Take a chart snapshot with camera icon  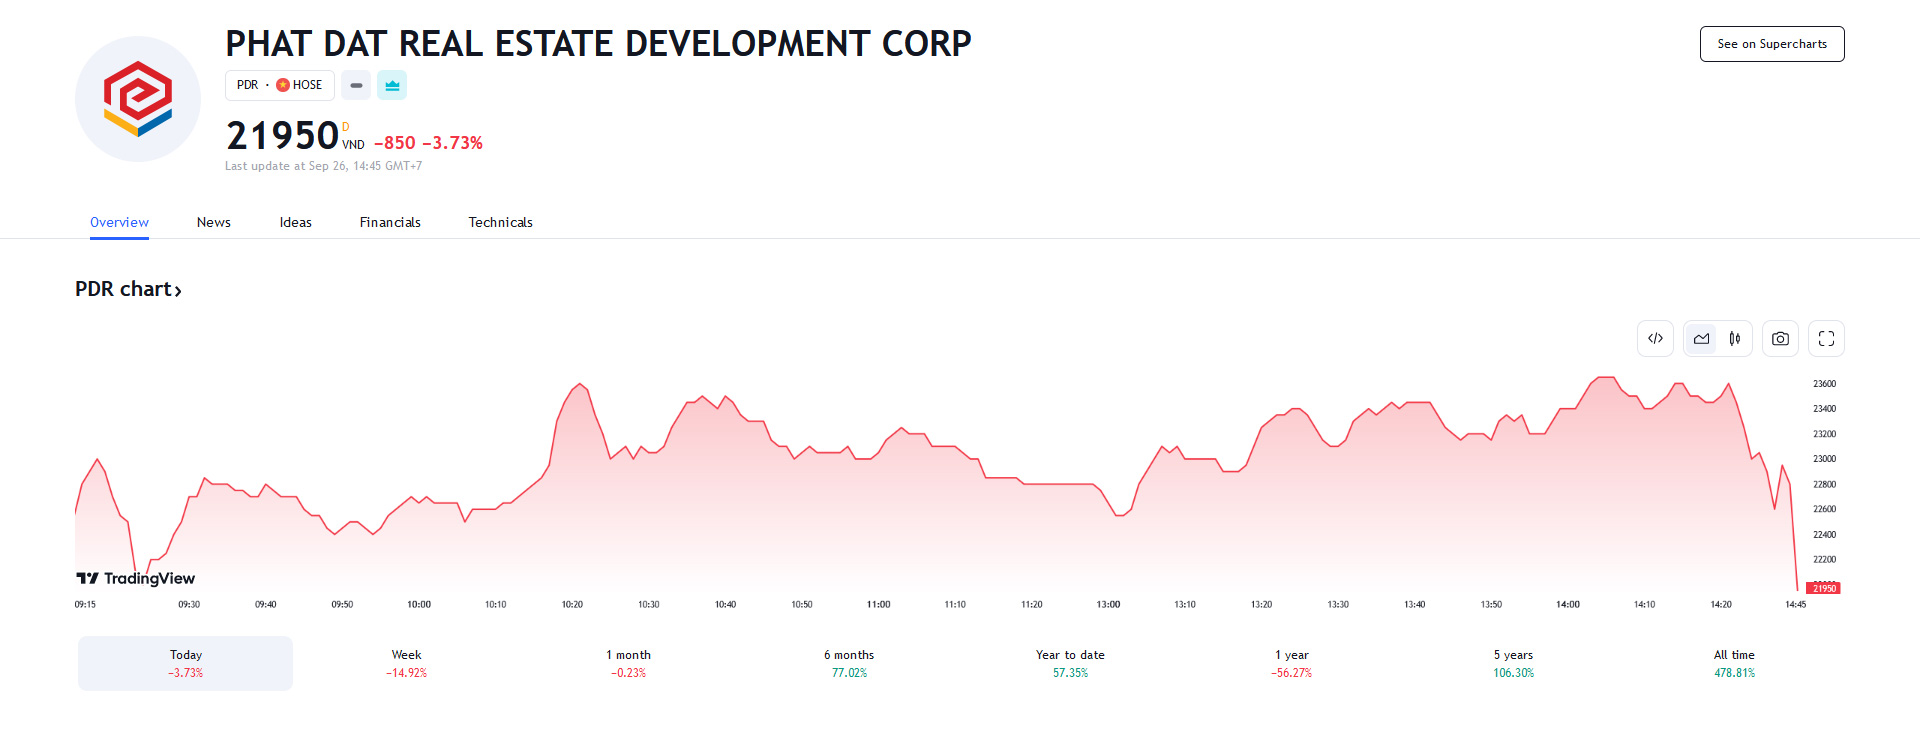(x=1780, y=339)
